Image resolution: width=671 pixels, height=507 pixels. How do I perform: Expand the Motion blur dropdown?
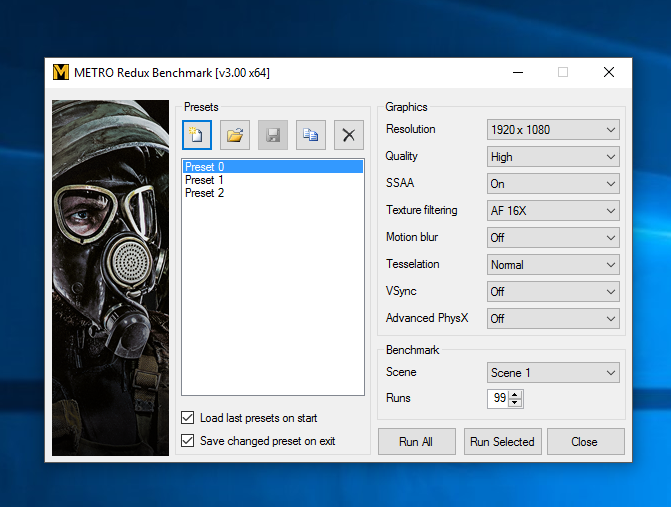pos(553,237)
